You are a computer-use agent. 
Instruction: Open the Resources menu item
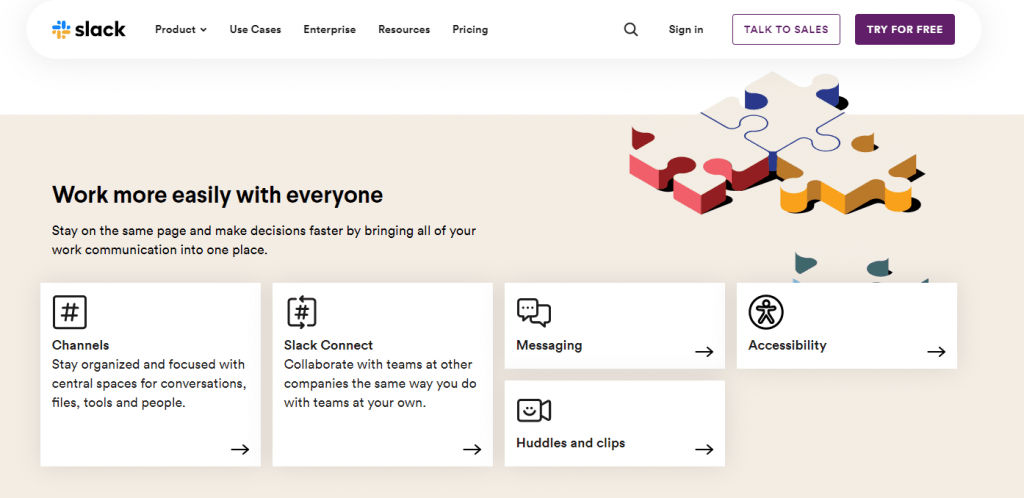click(404, 29)
